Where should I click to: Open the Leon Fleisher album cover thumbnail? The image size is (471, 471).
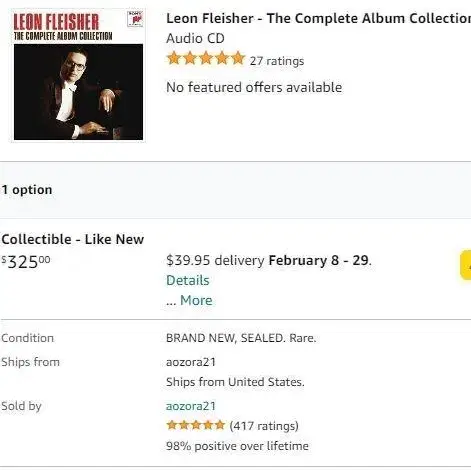click(78, 76)
